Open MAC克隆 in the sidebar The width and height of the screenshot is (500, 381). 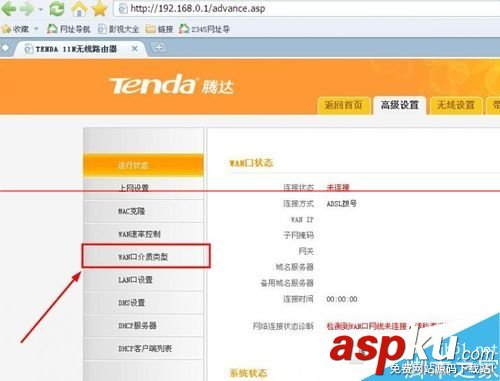pos(143,211)
